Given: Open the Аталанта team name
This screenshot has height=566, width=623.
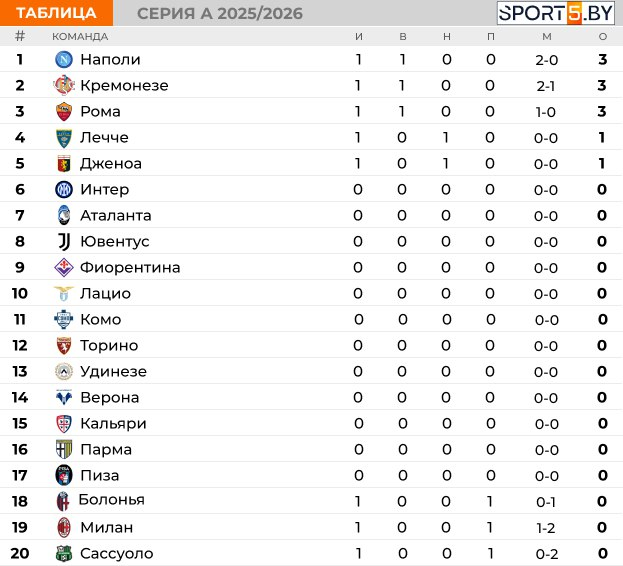Looking at the screenshot, I should [x=116, y=215].
